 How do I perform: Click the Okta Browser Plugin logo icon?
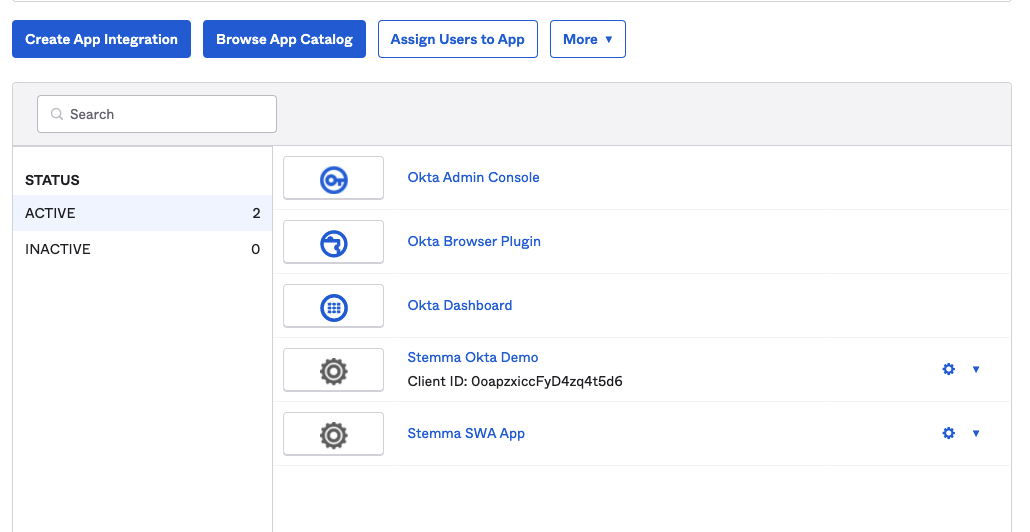point(334,244)
